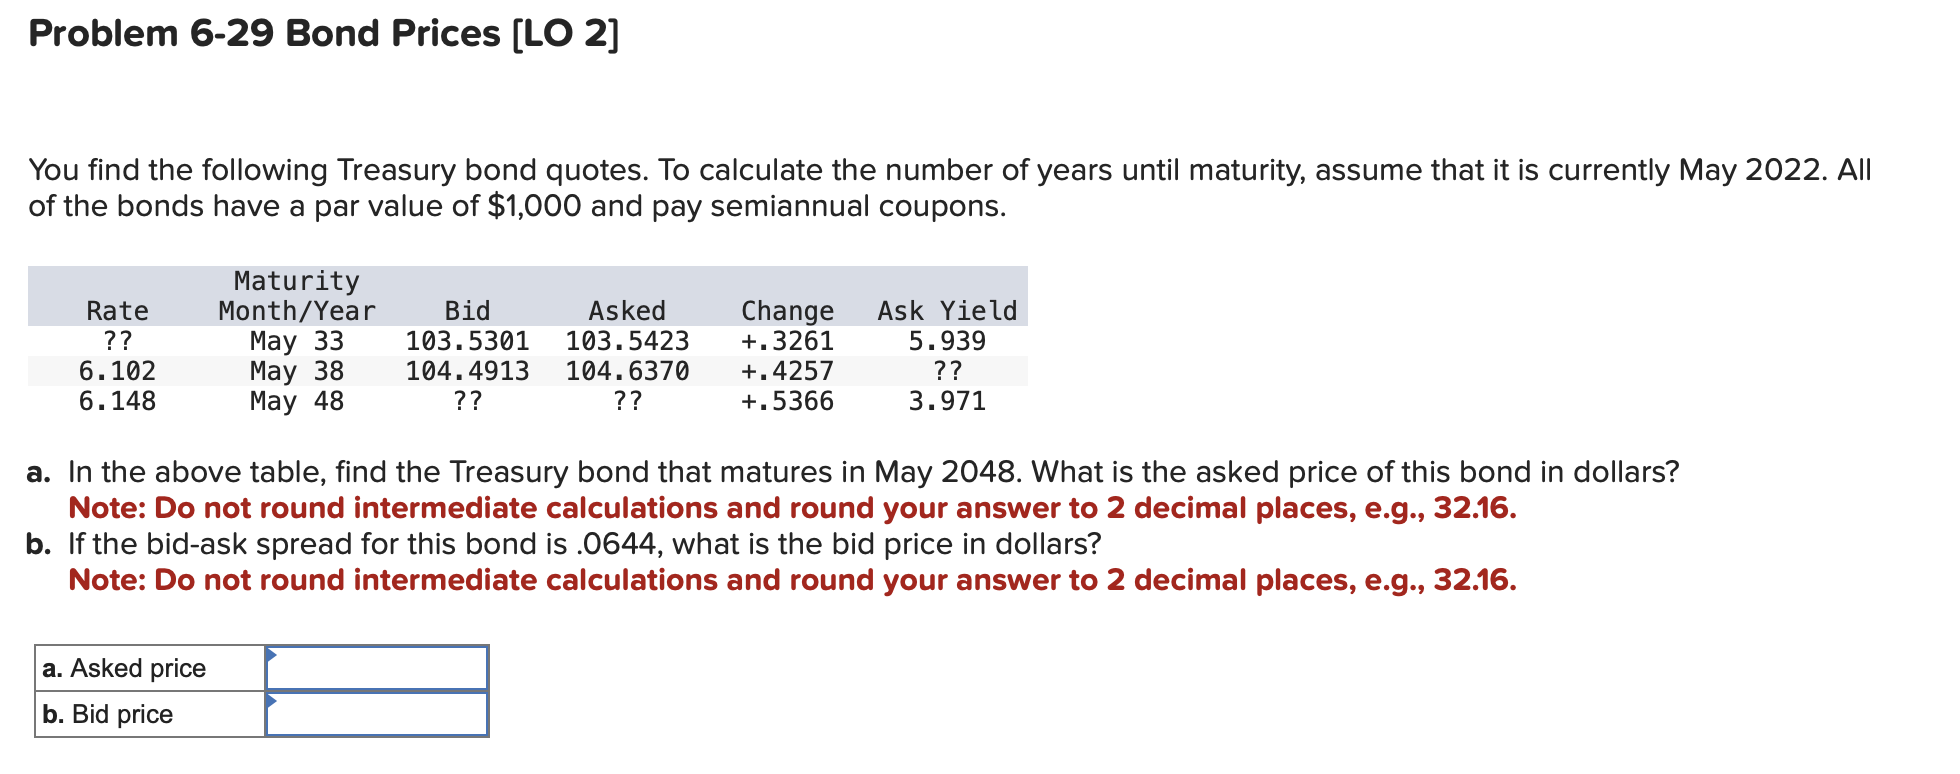The image size is (1960, 774).
Task: Click the Asked column header
Action: [x=627, y=310]
